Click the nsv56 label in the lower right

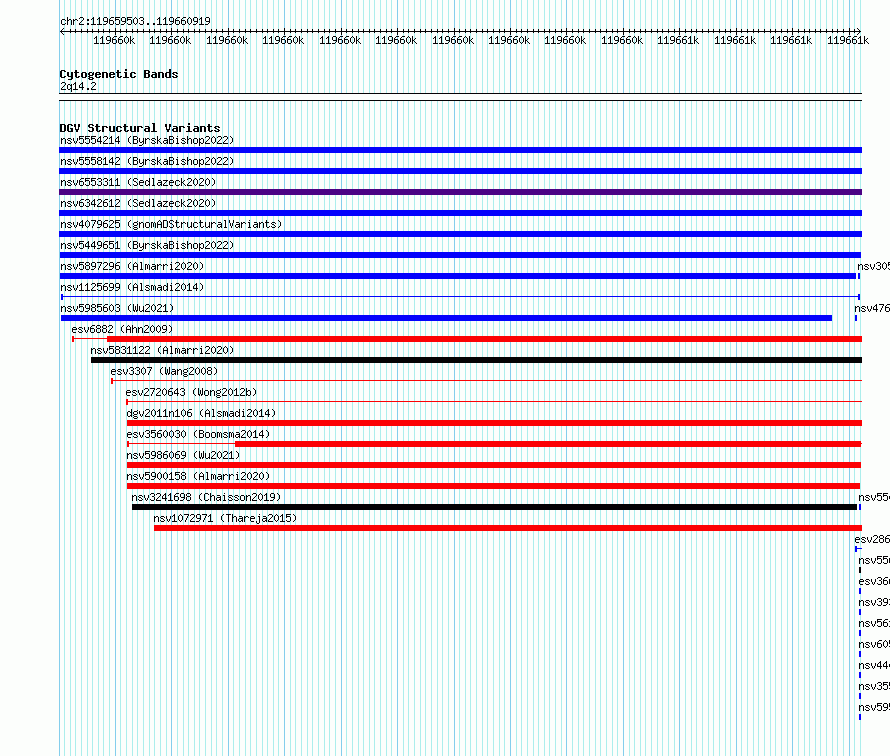click(x=874, y=623)
